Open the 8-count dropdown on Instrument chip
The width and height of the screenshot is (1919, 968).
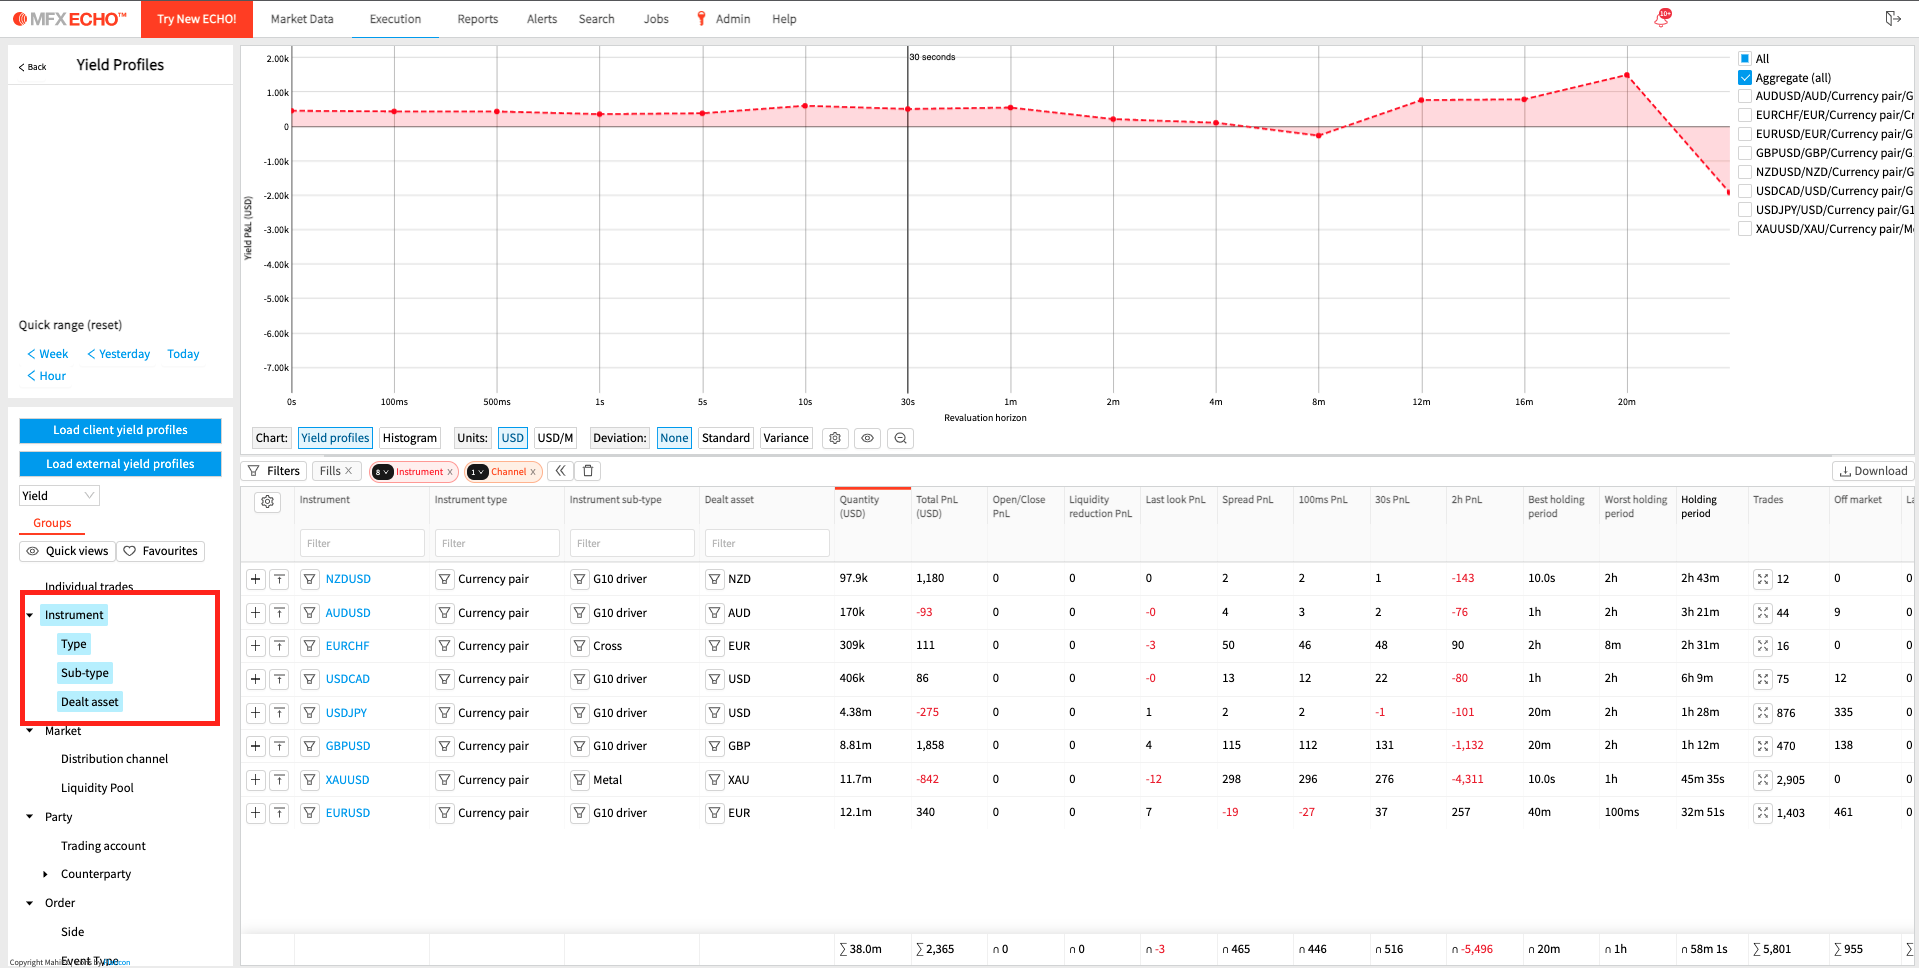[x=383, y=472]
